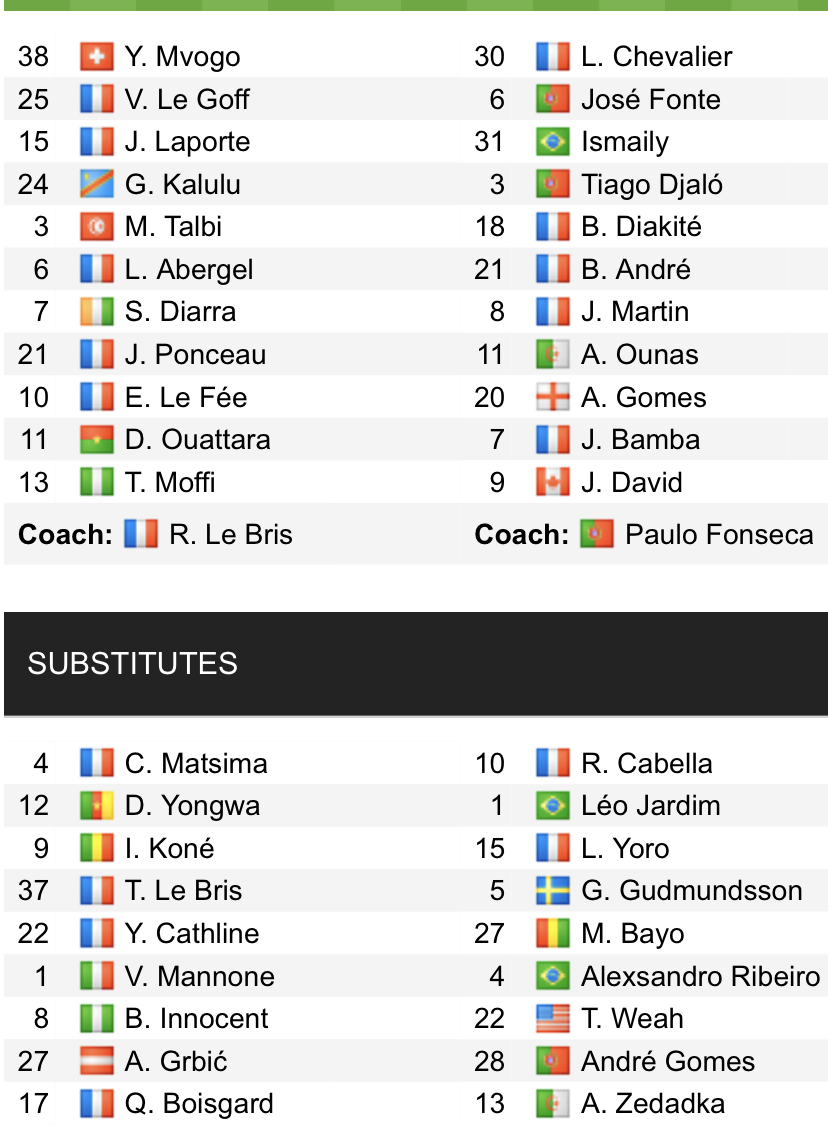The height and width of the screenshot is (1144, 828).
Task: Click the USA flag next to T. Weah
Action: click(552, 1019)
